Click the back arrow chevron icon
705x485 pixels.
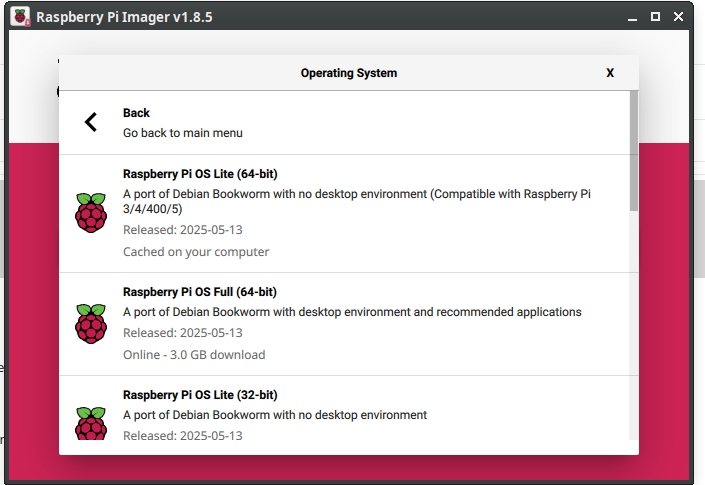pyautogui.click(x=91, y=122)
